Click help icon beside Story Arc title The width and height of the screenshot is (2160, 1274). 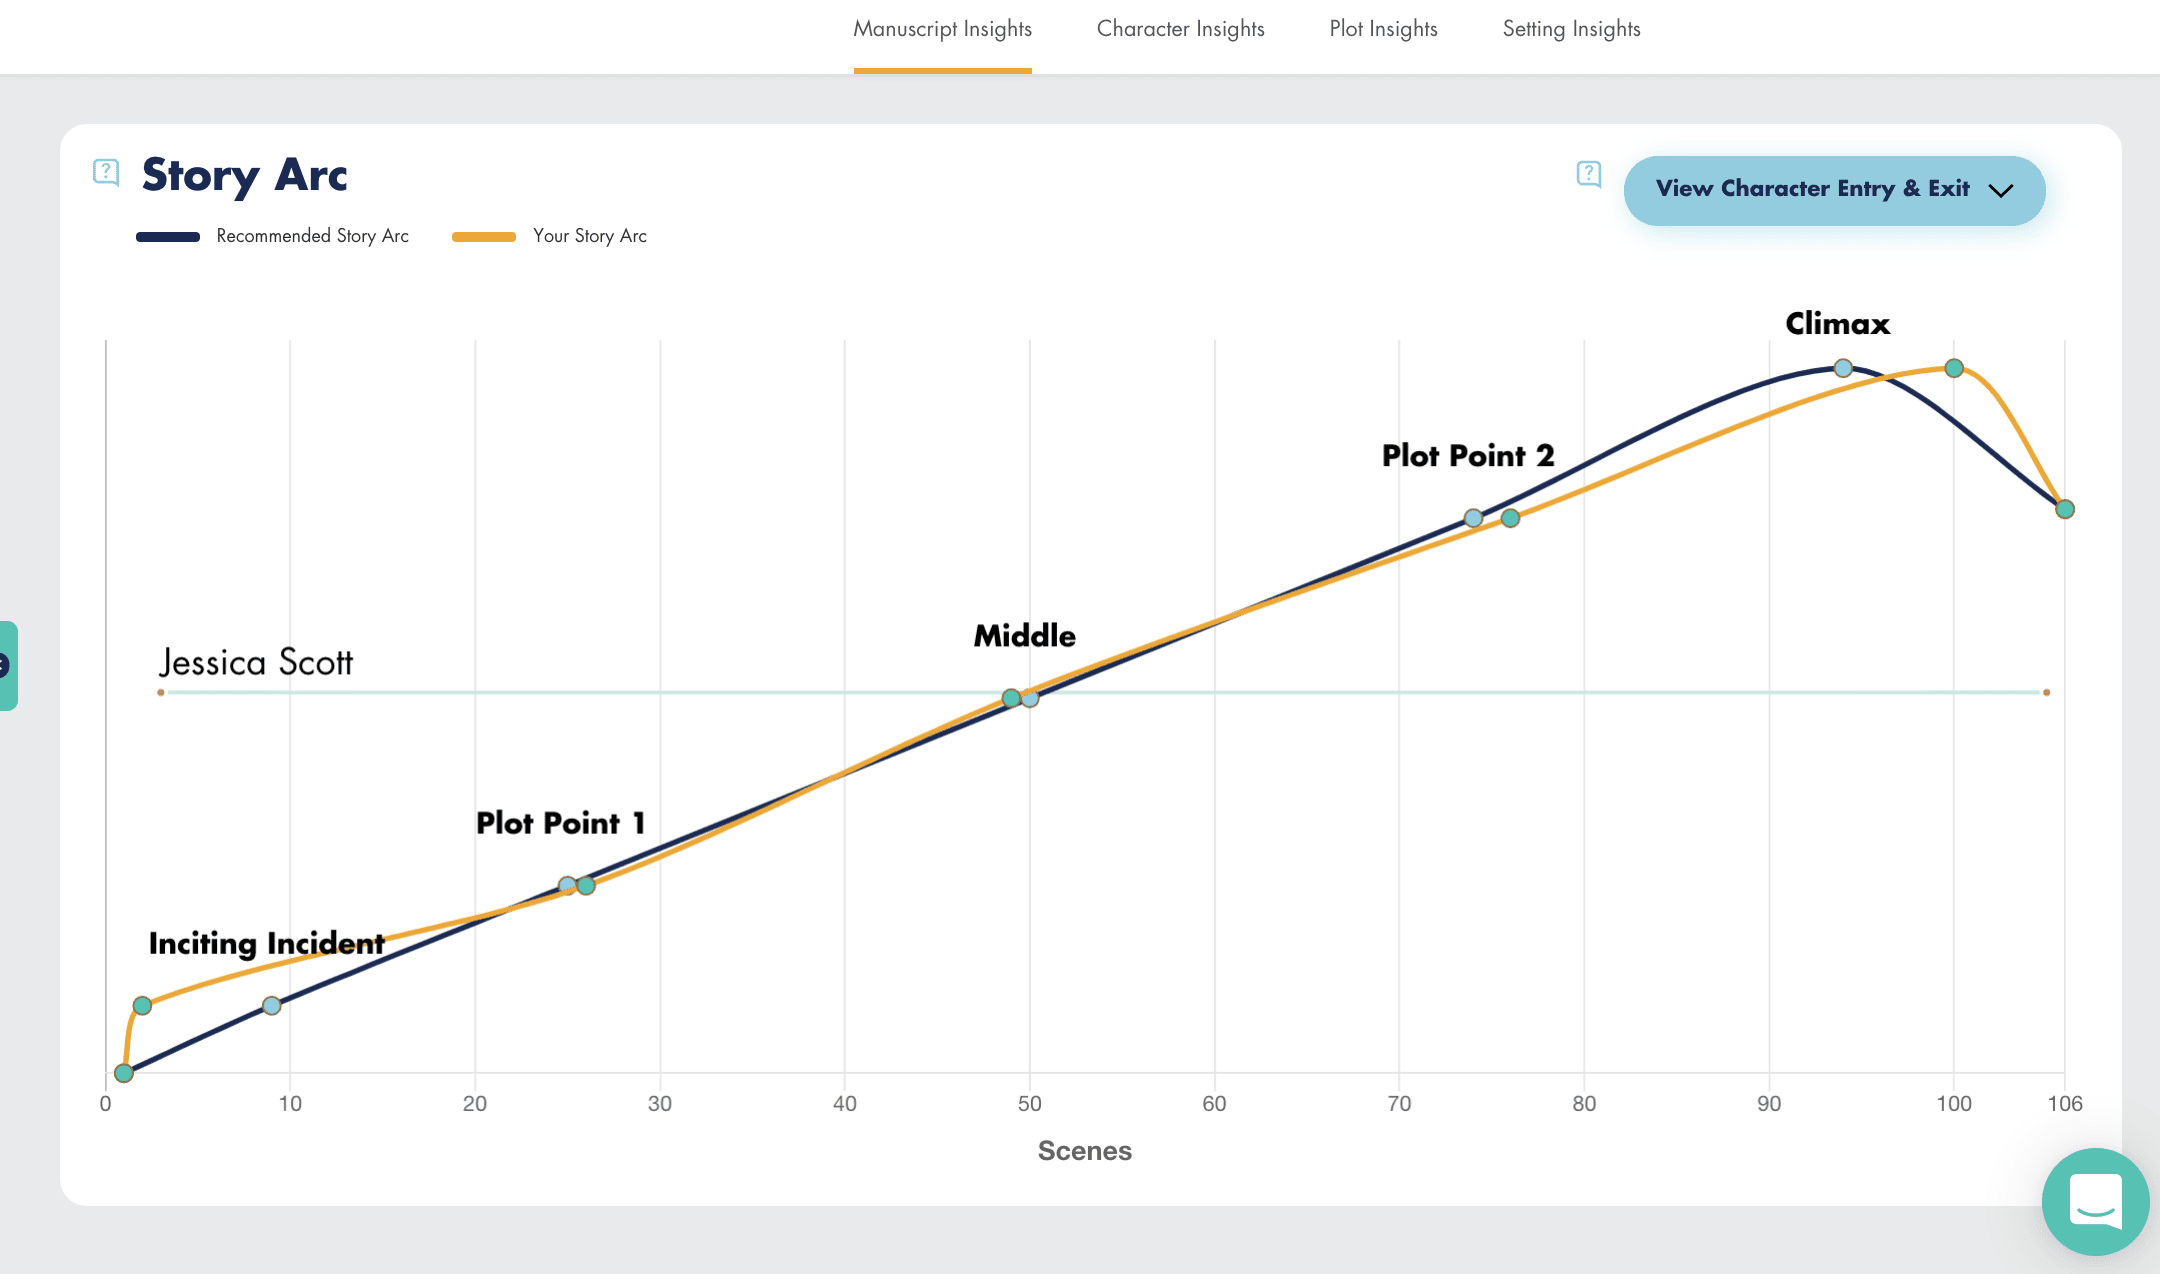106,173
